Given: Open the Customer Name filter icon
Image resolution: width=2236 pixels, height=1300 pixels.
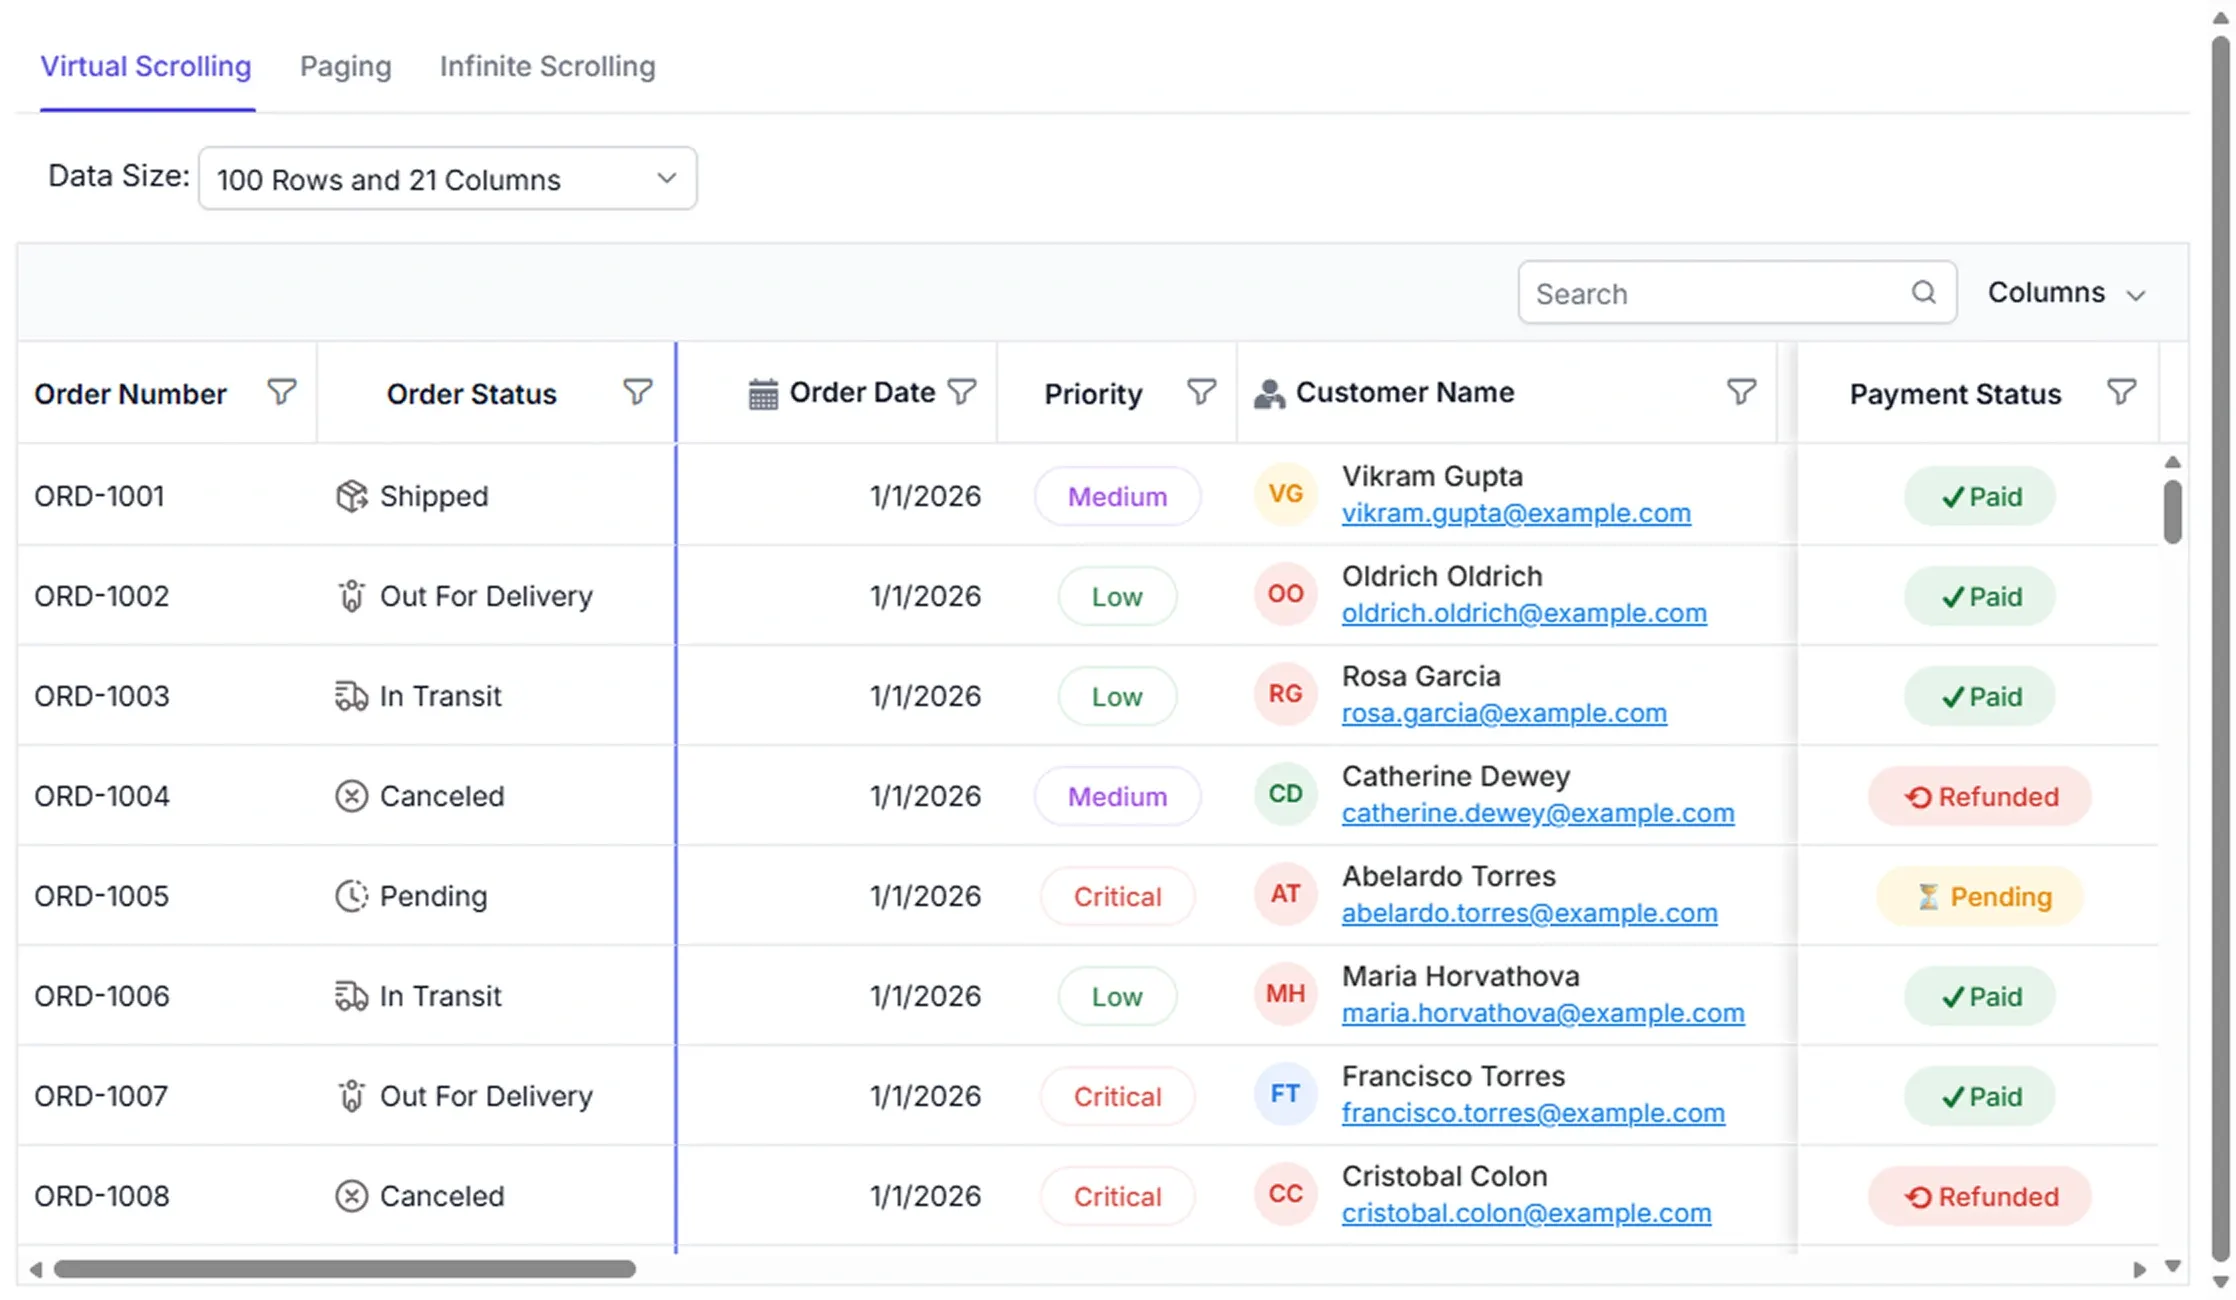Looking at the screenshot, I should point(1742,392).
